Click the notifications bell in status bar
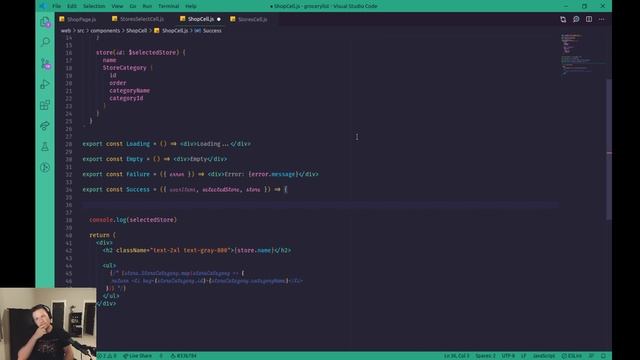640x360 pixels. click(x=603, y=356)
